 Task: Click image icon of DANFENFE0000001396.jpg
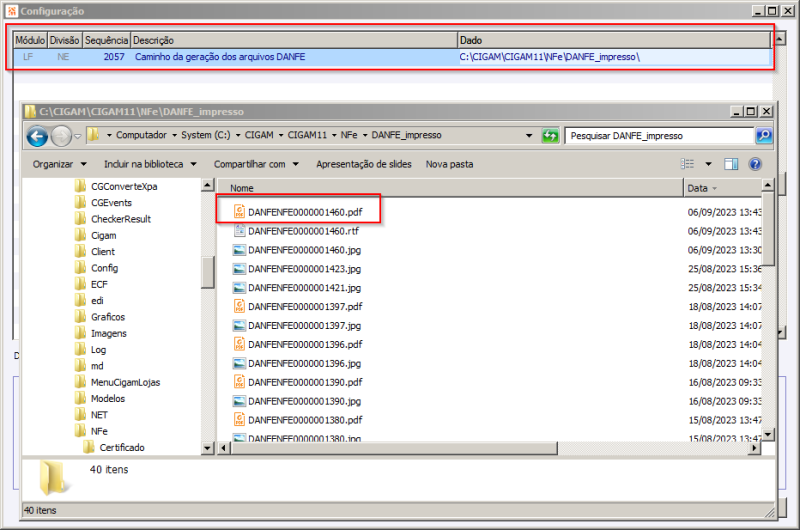coord(239,363)
